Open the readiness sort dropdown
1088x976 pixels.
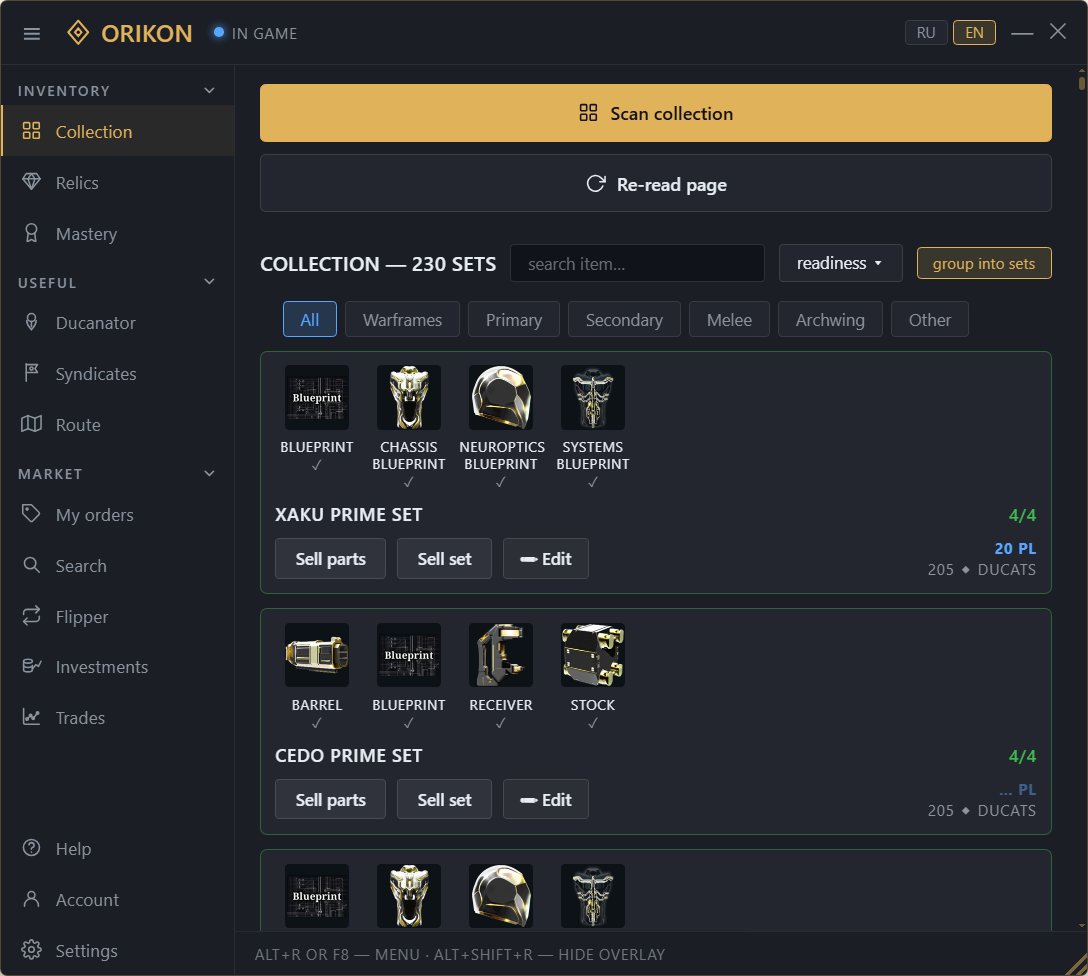(x=840, y=263)
